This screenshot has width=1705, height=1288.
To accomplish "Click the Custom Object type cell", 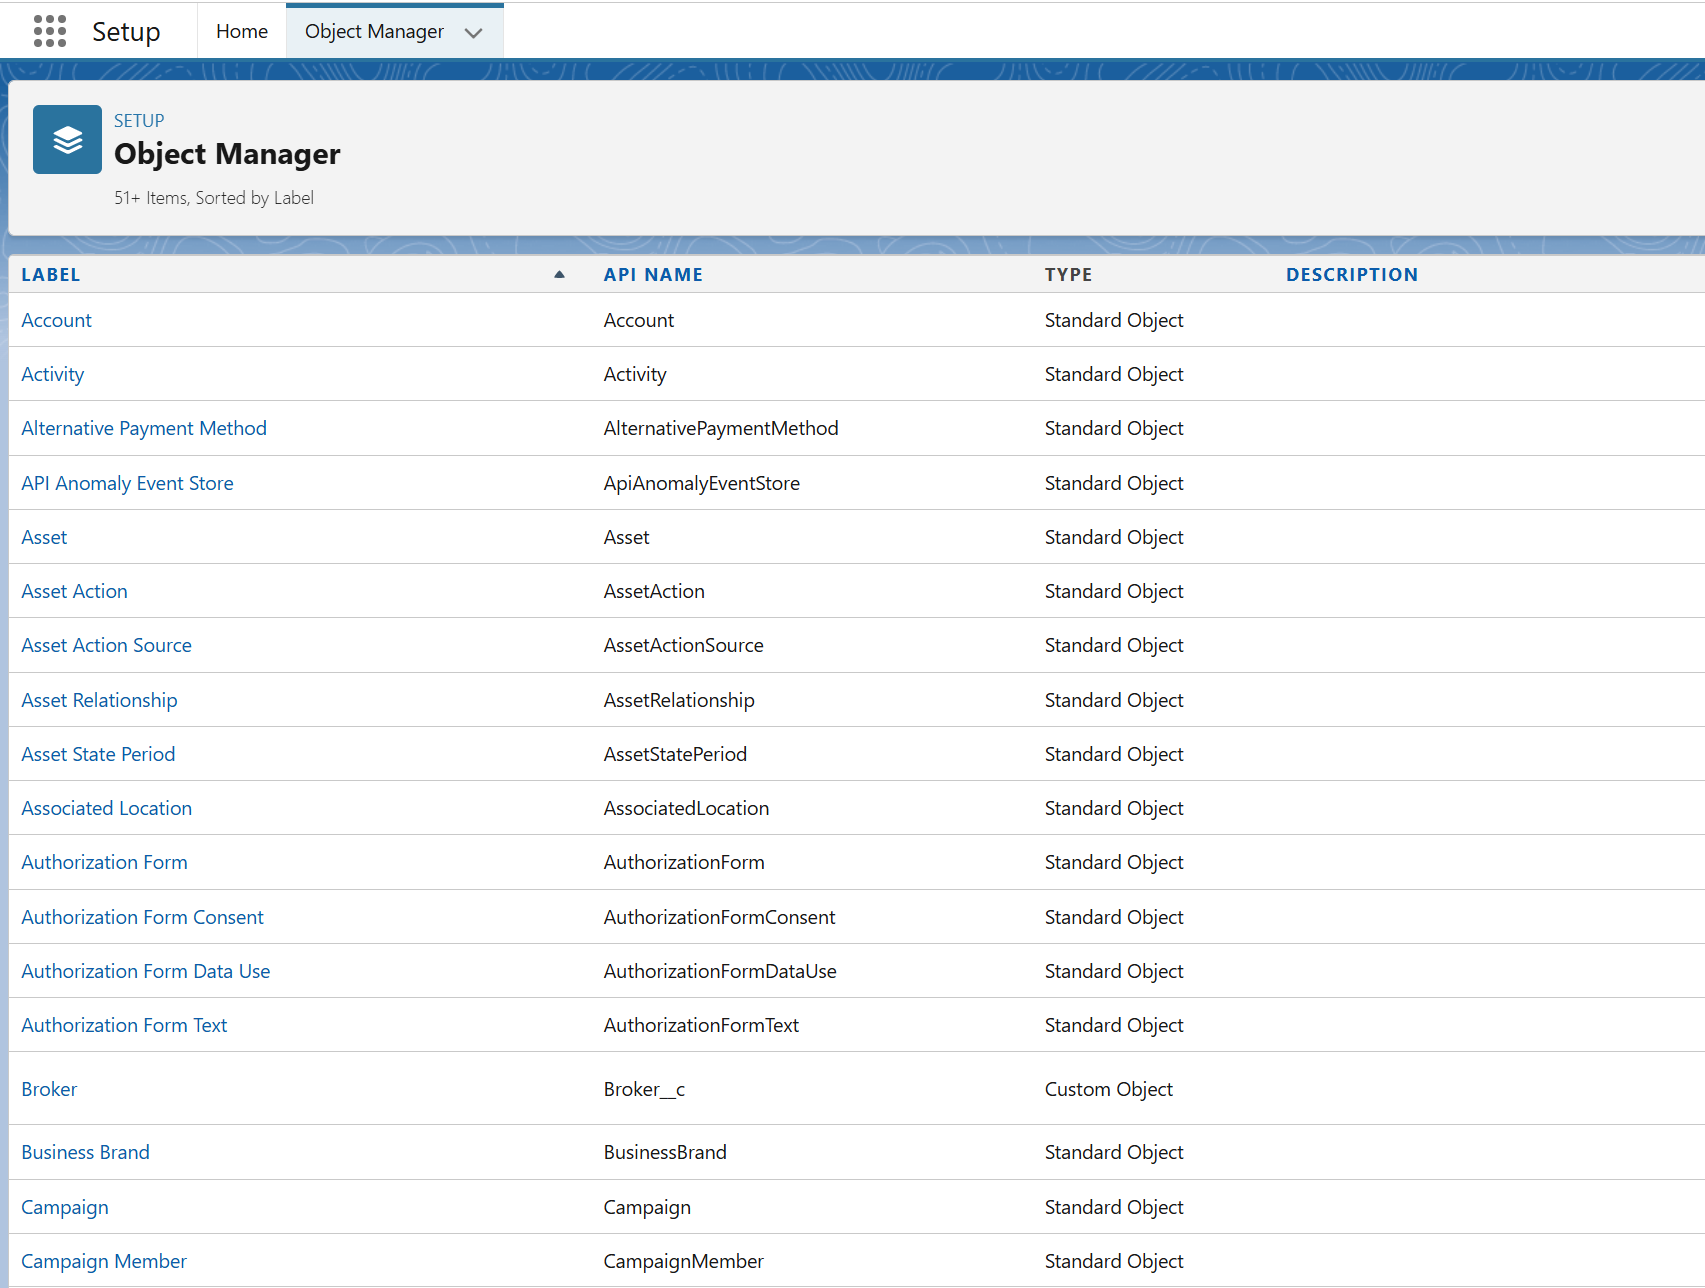I will click(x=1109, y=1089).
